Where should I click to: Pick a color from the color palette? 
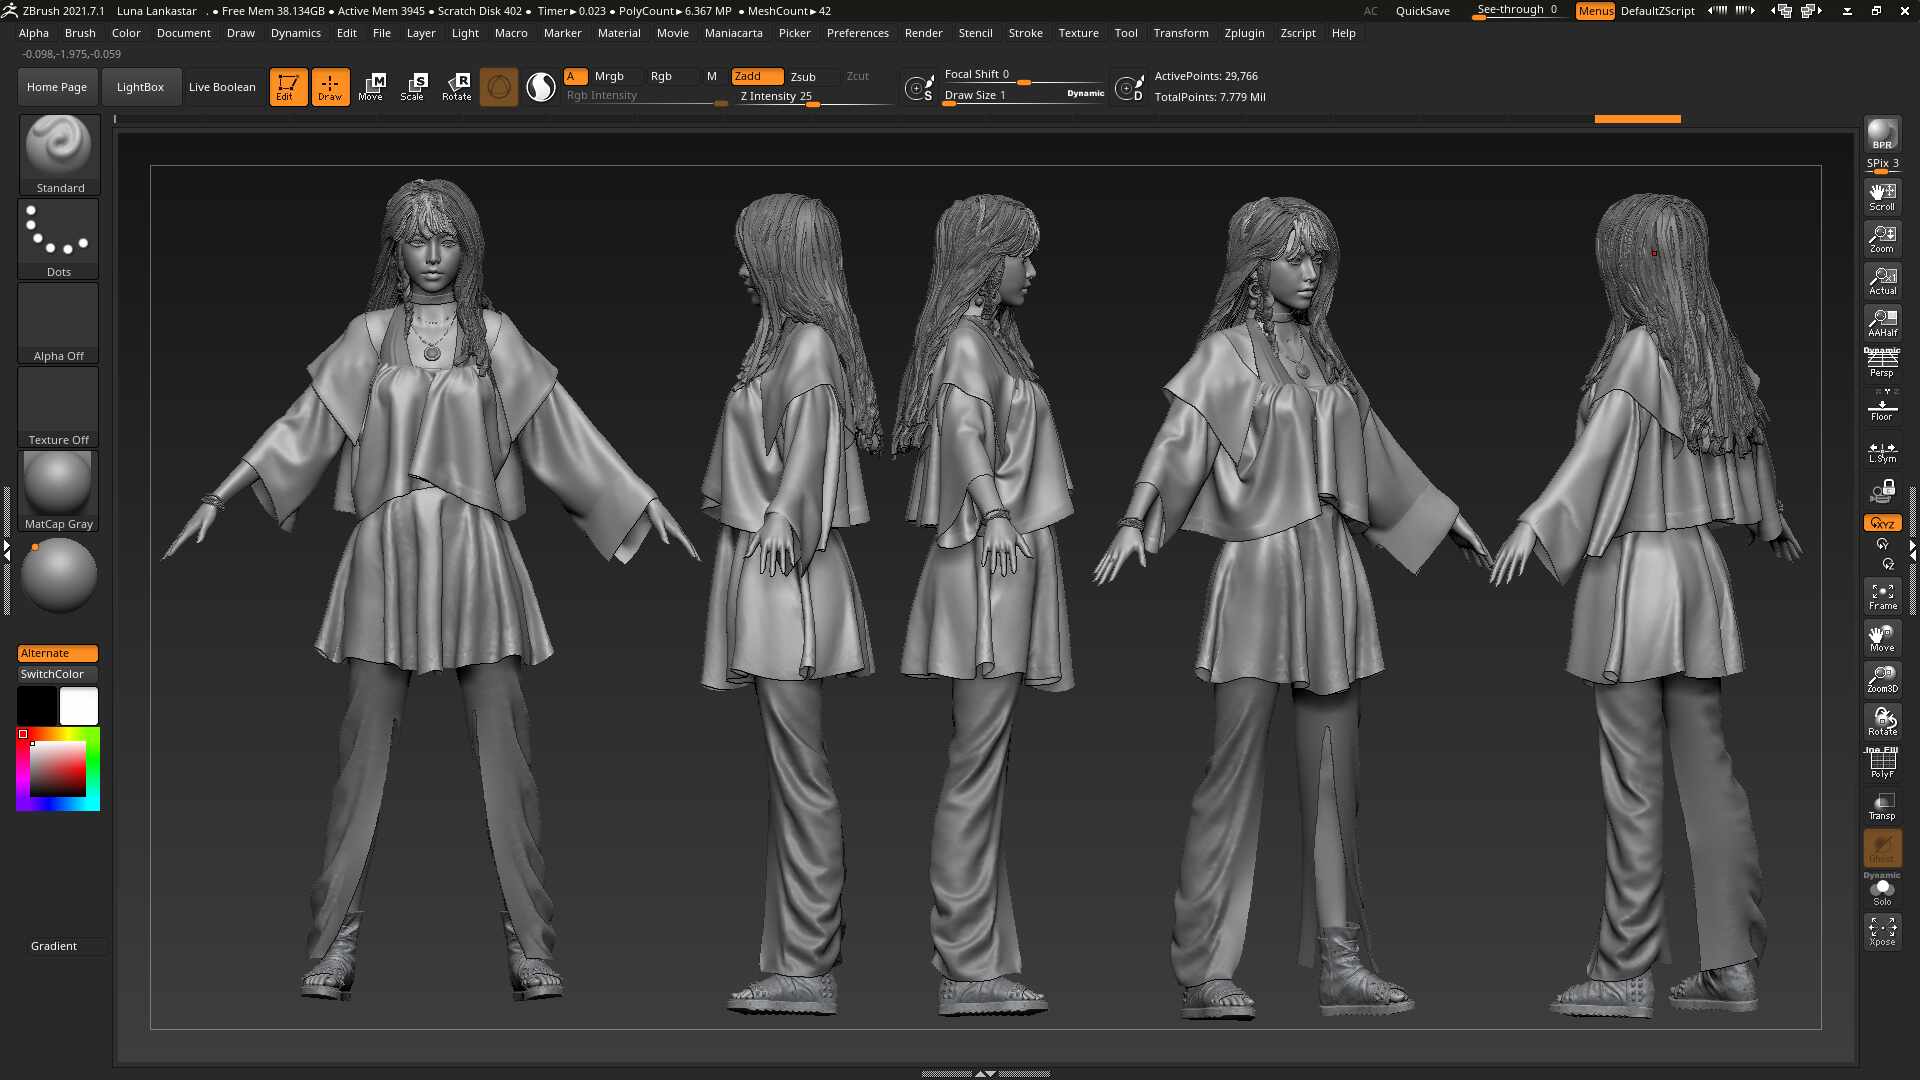58,768
